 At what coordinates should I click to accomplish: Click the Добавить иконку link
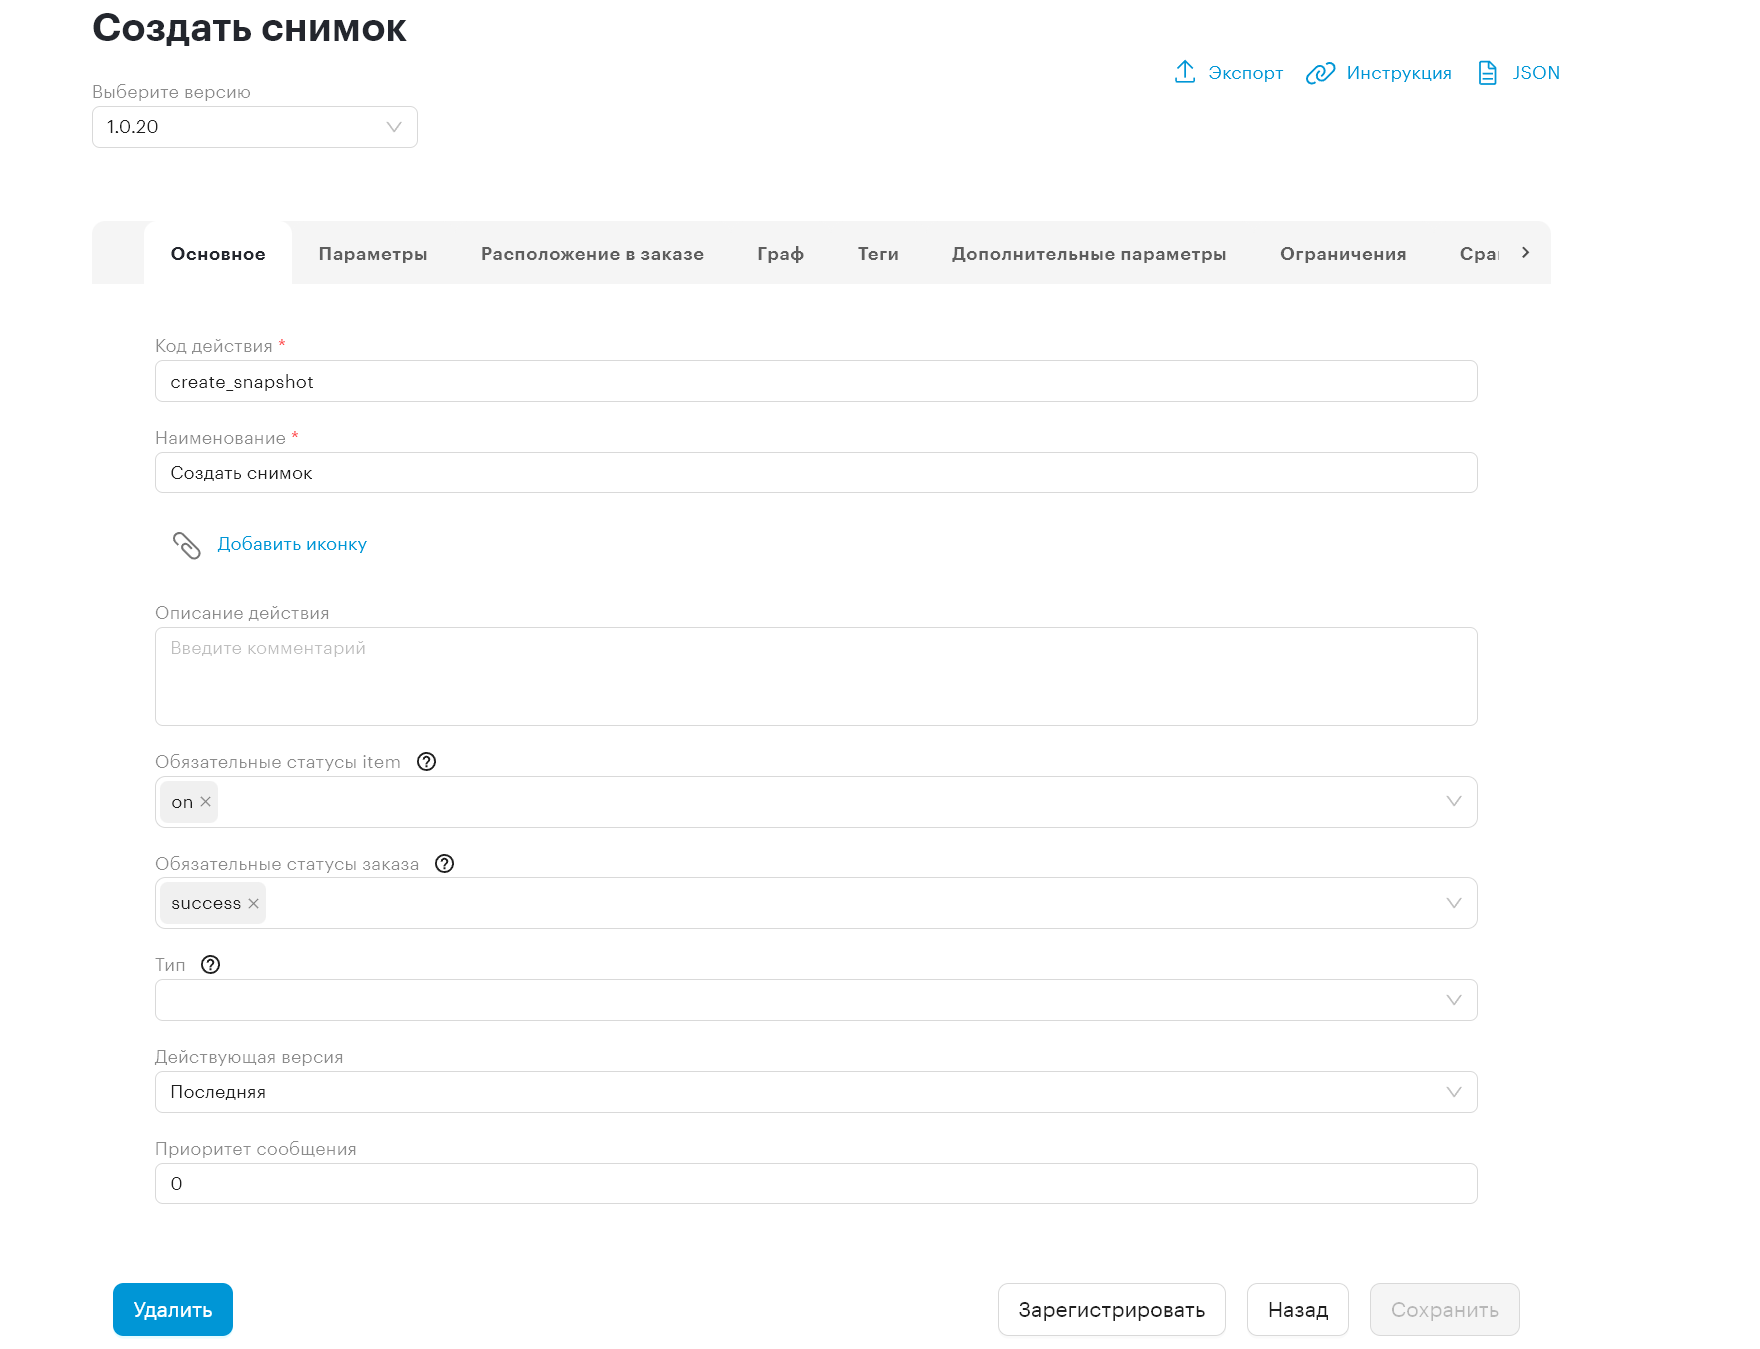292,544
